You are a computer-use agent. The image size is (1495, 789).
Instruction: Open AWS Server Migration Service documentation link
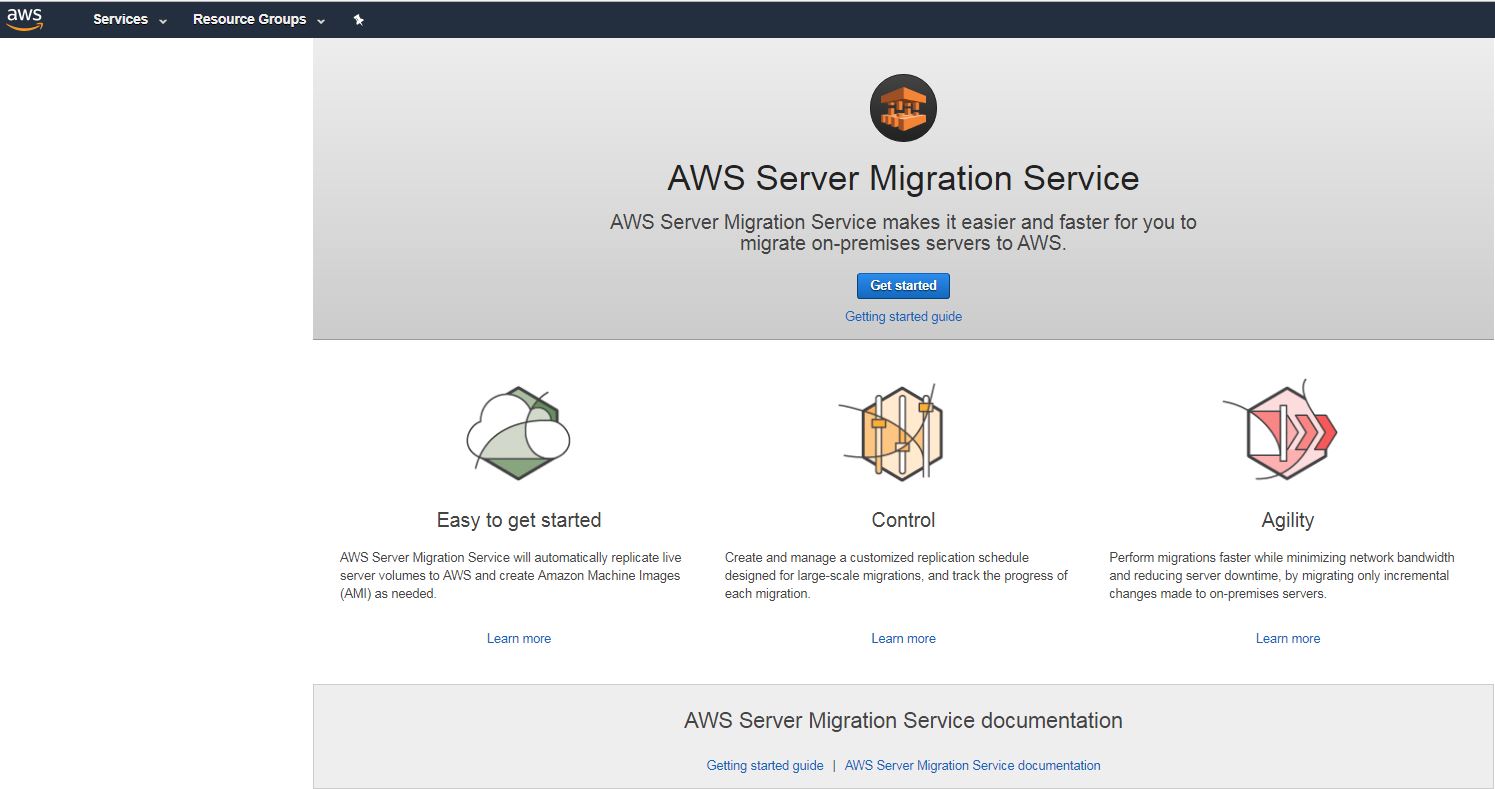pos(972,765)
